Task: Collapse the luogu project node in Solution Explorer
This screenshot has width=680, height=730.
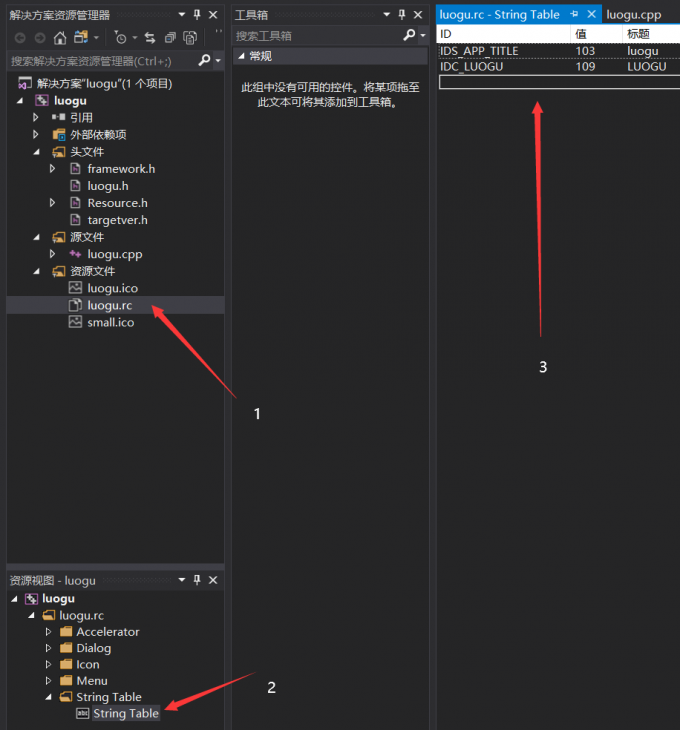Action: tap(20, 101)
